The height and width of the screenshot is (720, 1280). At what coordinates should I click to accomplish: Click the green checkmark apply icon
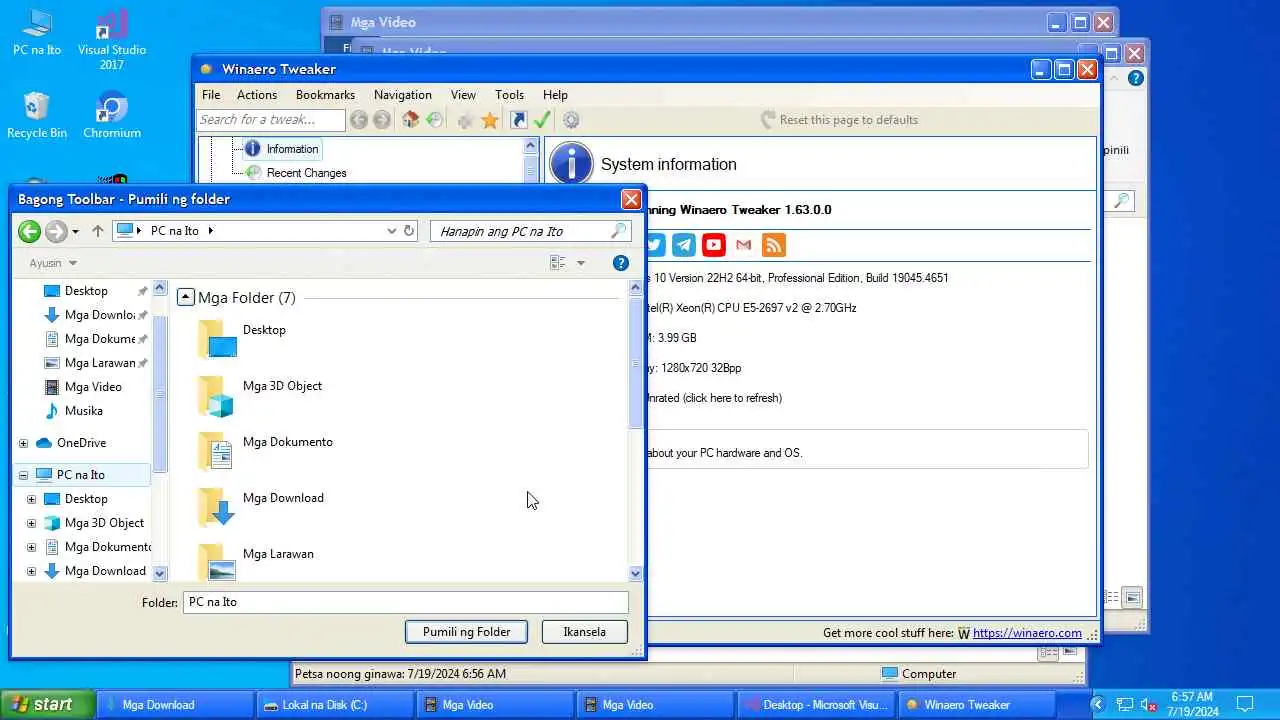coord(542,120)
